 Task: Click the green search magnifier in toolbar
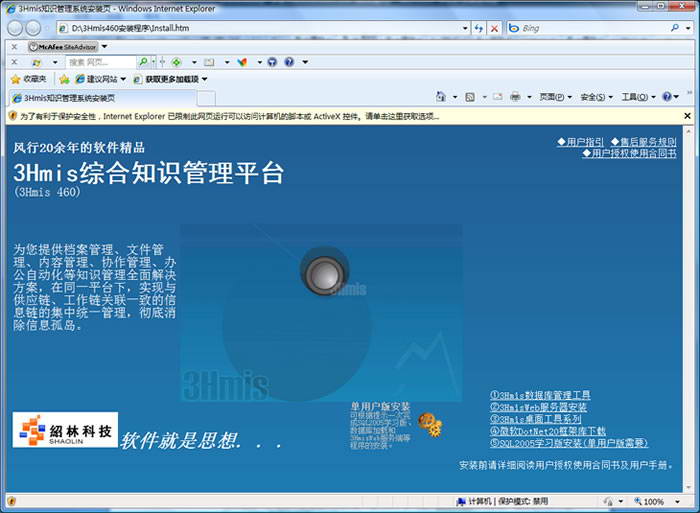[143, 62]
